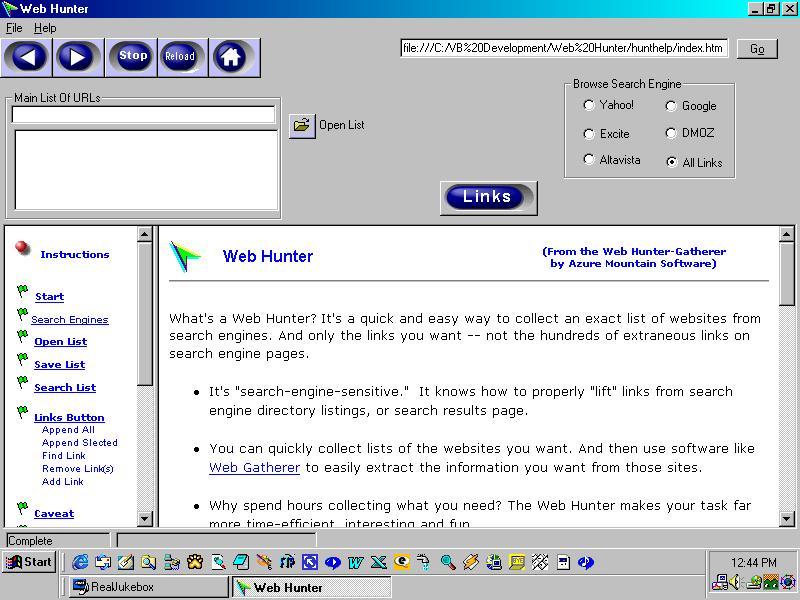
Task: Click the 12:44 PM system clock
Action: click(754, 562)
